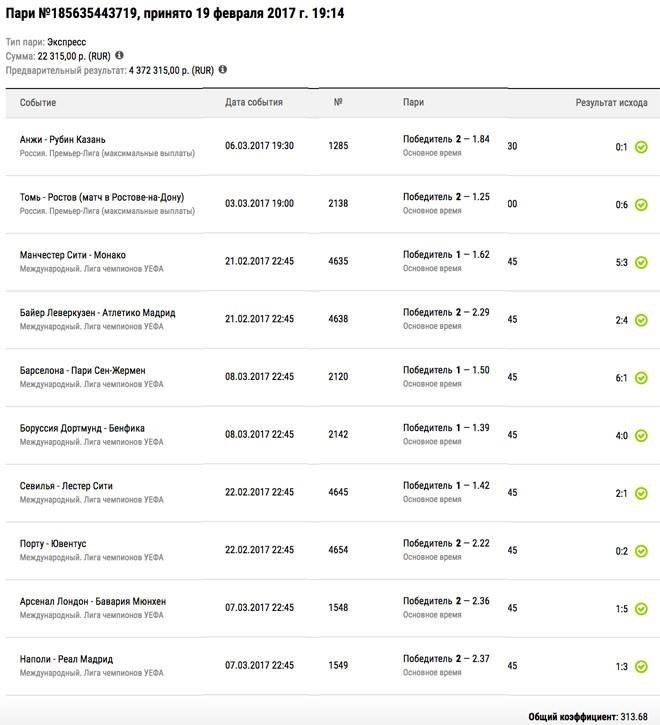Viewport: 660px width, 725px height.
Task: Select event Анжи - Рубин Казань
Action: [62, 139]
